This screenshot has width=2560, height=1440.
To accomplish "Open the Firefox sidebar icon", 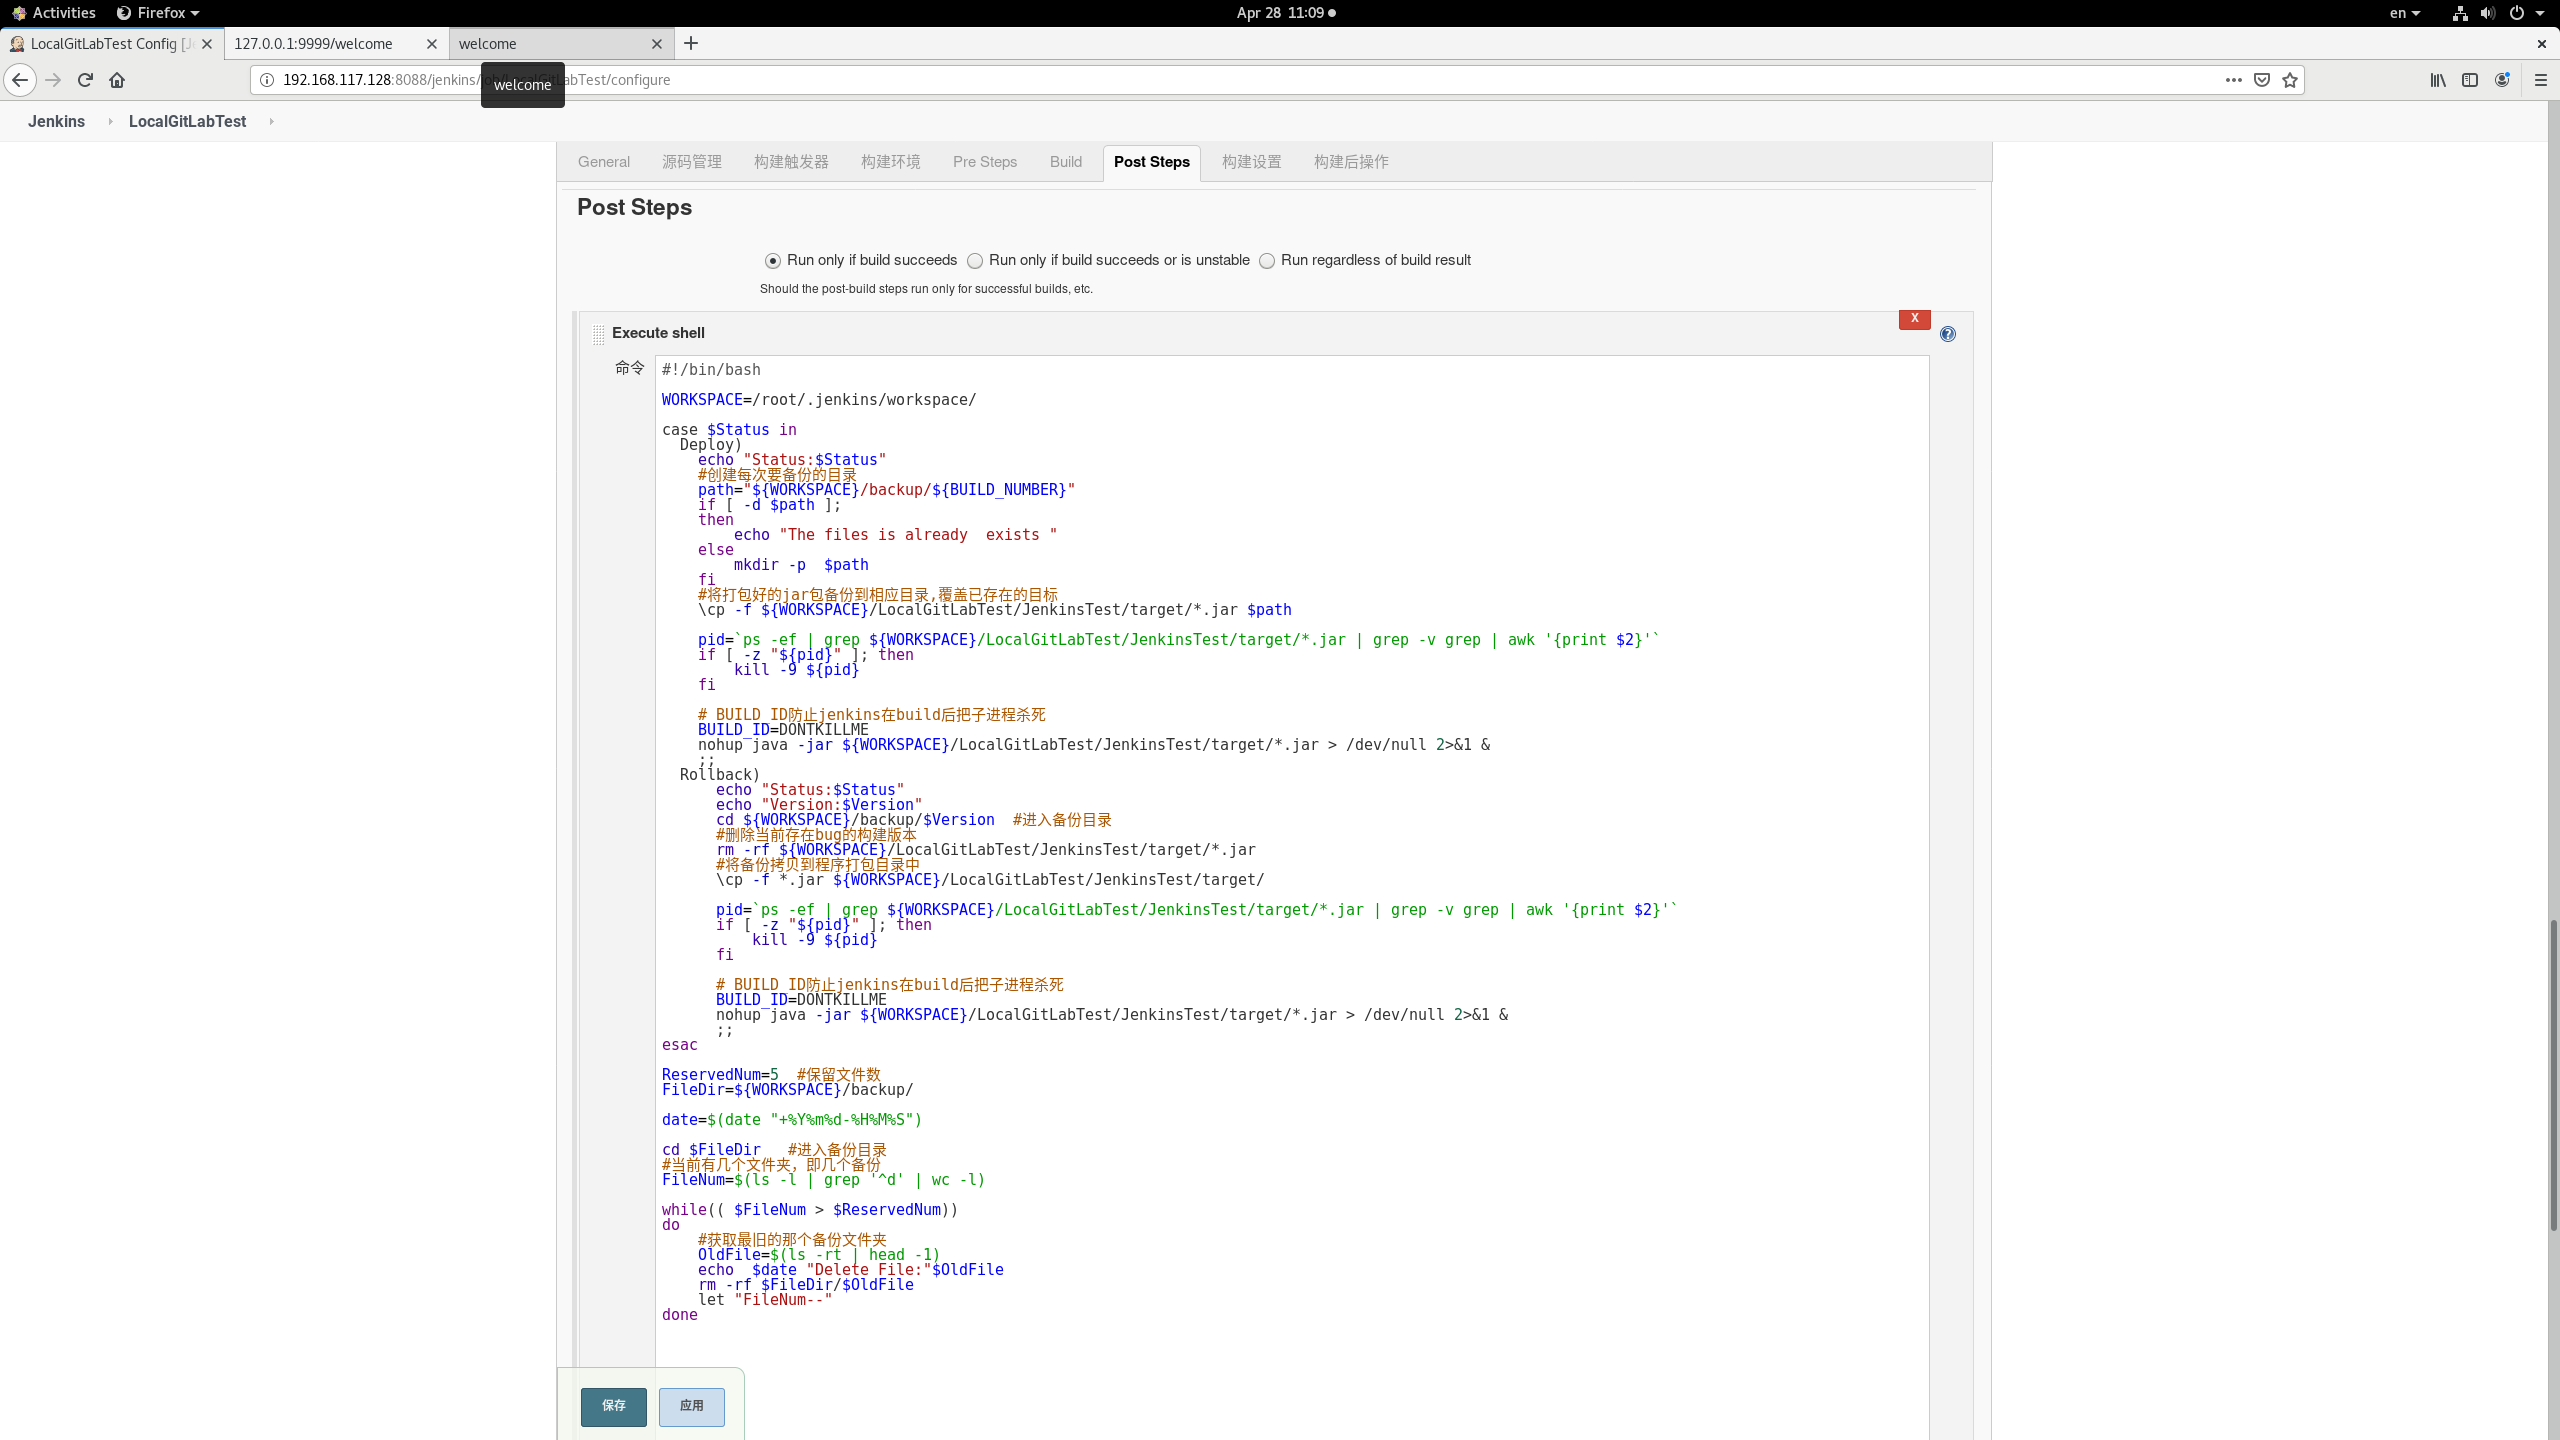I will point(2470,80).
